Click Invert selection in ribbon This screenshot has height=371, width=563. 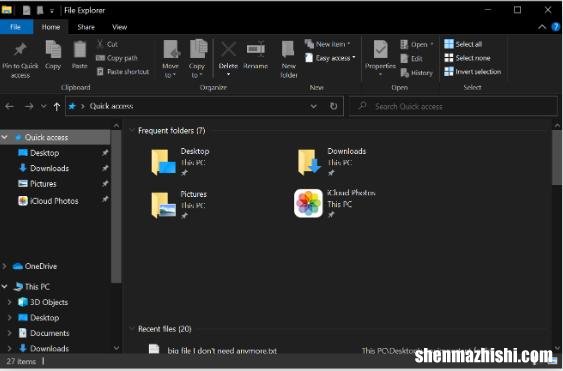click(473, 72)
